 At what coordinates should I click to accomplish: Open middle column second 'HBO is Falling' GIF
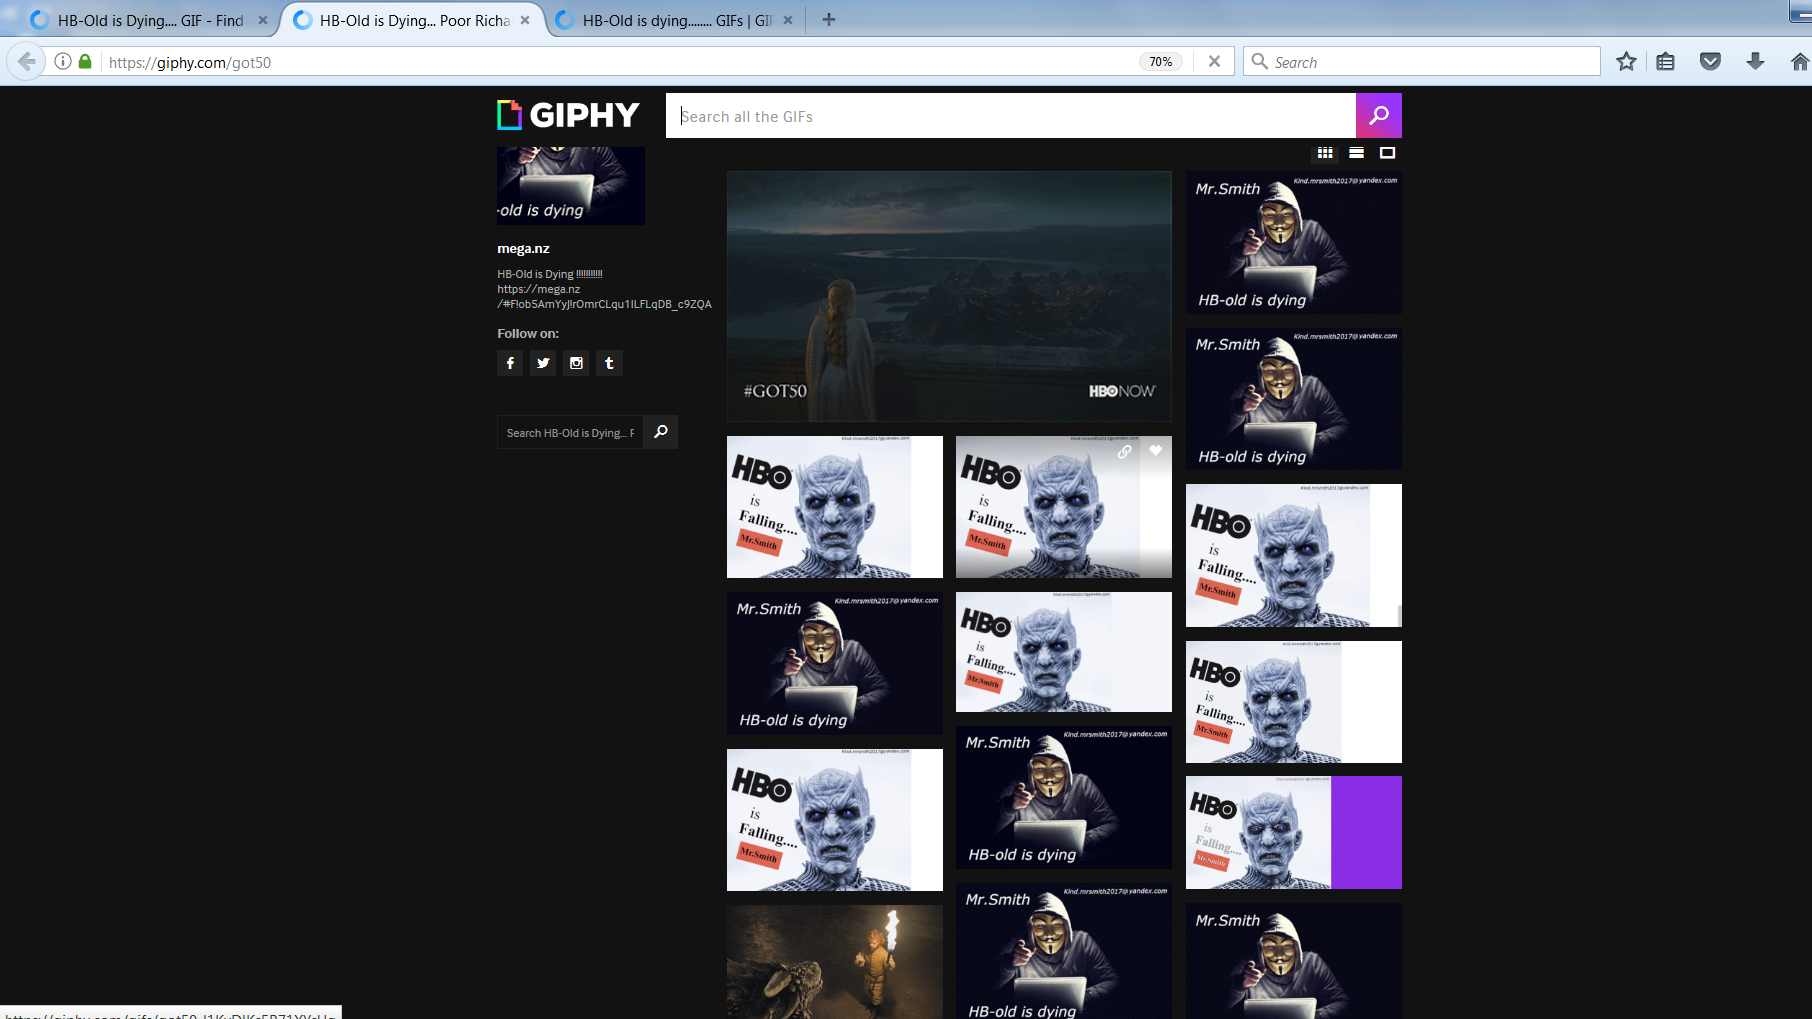(x=1064, y=652)
